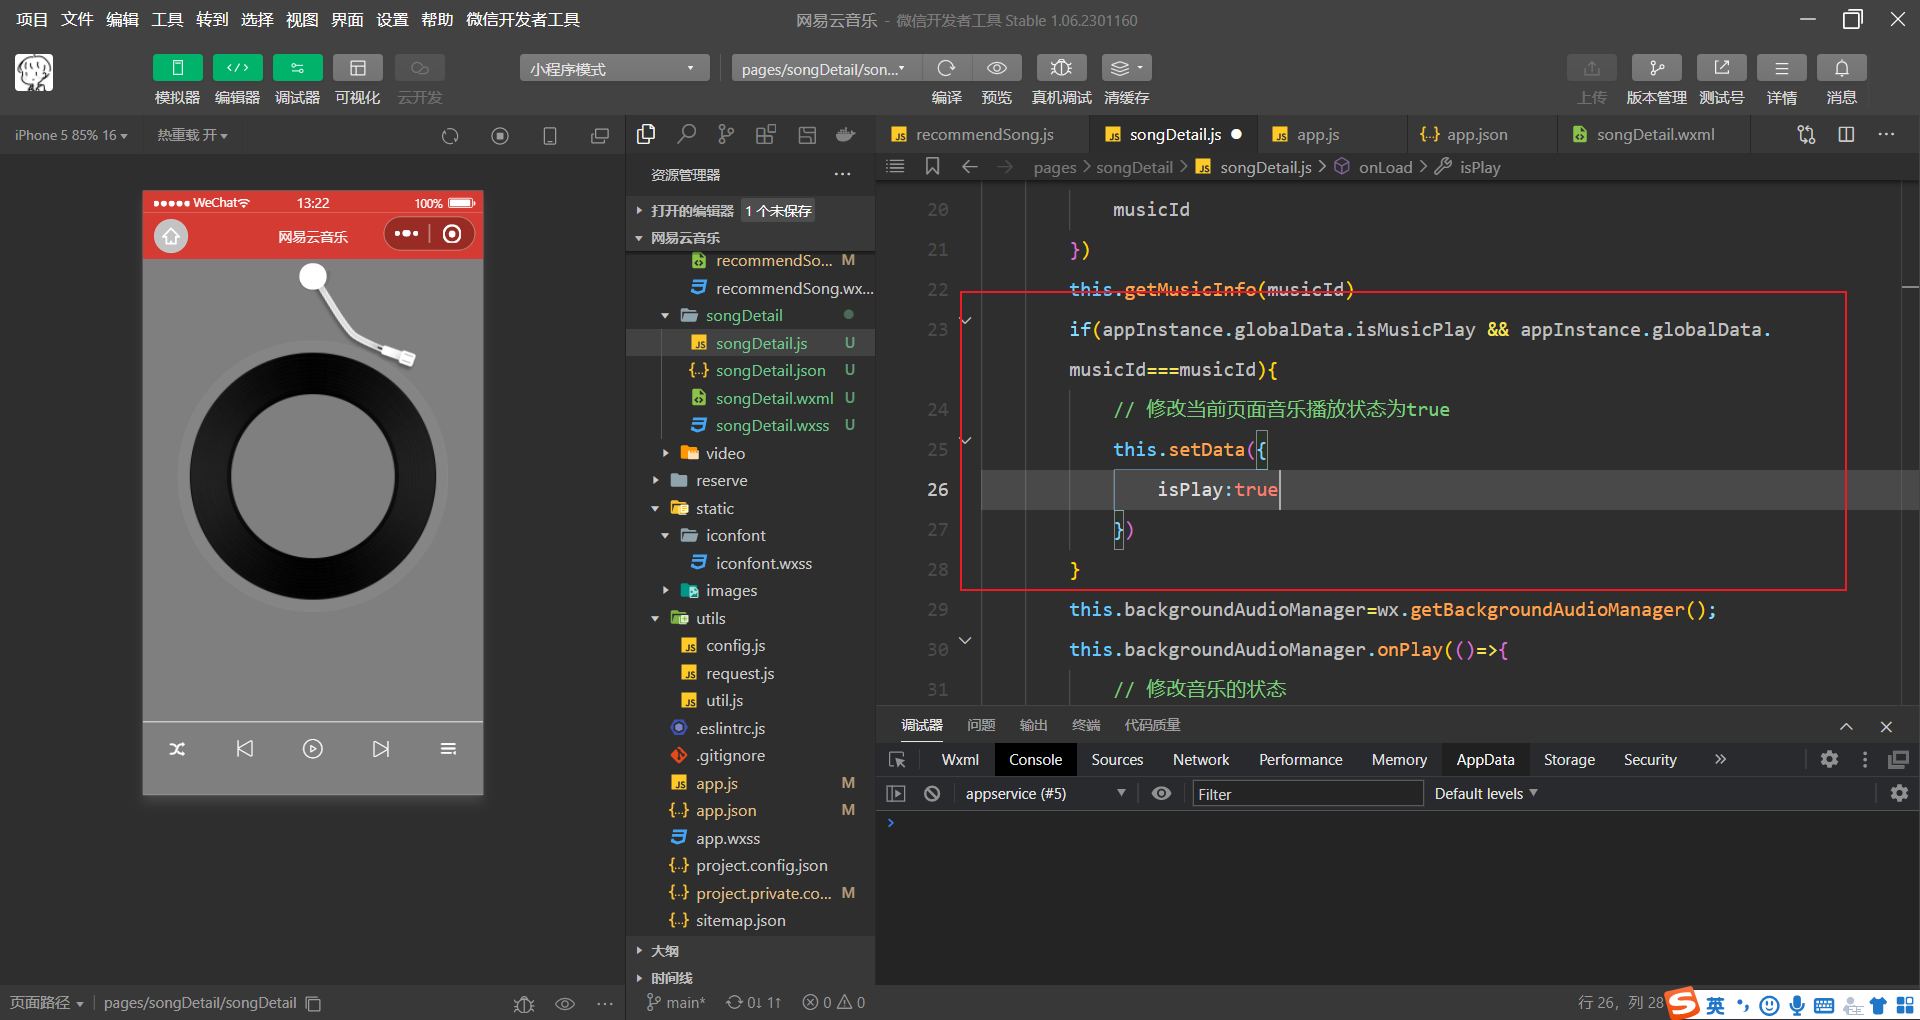Image resolution: width=1920 pixels, height=1020 pixels.
Task: Click the simulator stop record icon
Action: click(500, 136)
